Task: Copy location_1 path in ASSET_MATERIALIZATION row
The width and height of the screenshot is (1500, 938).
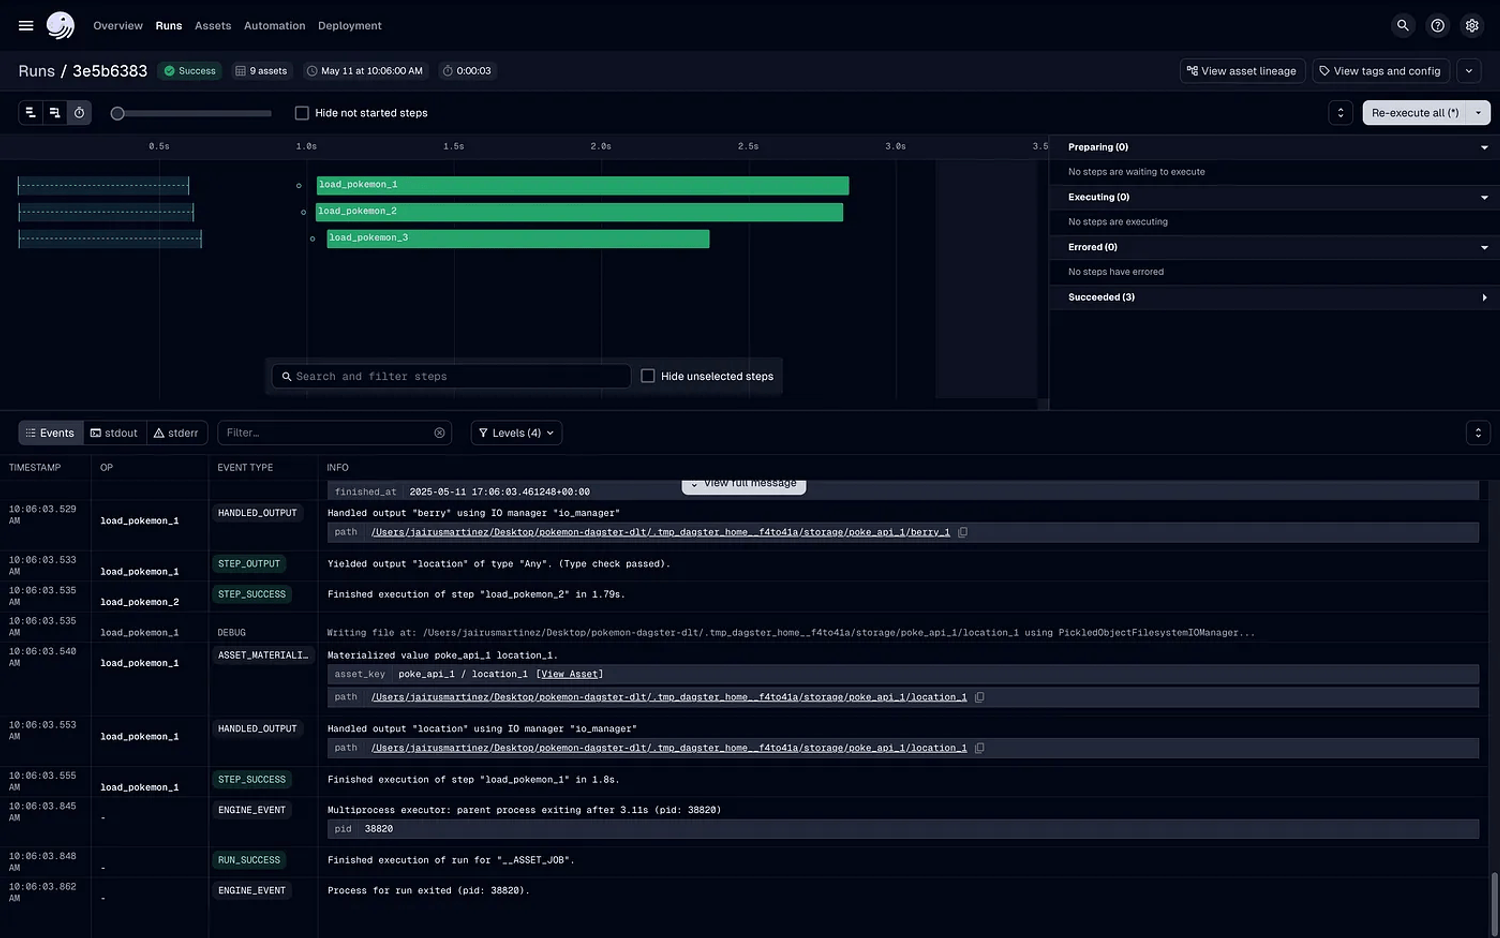Action: click(980, 697)
